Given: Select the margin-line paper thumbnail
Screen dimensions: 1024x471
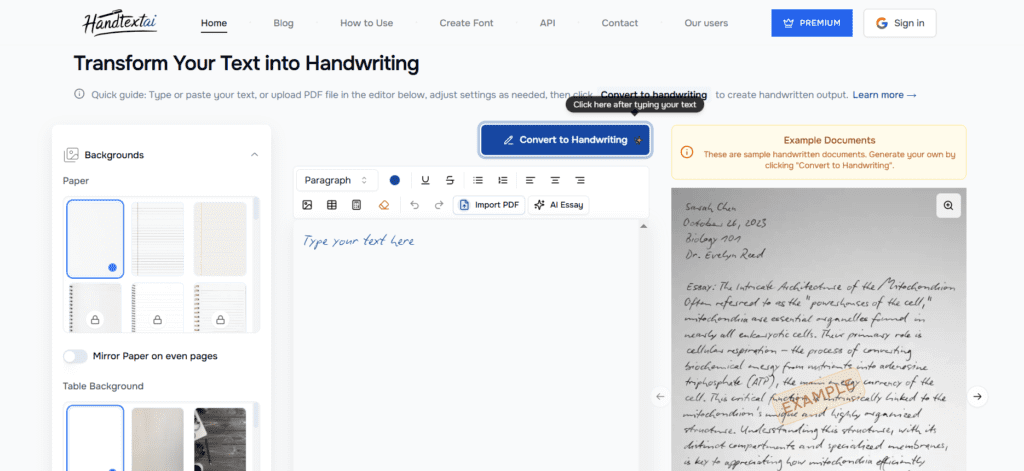Looking at the screenshot, I should point(220,239).
